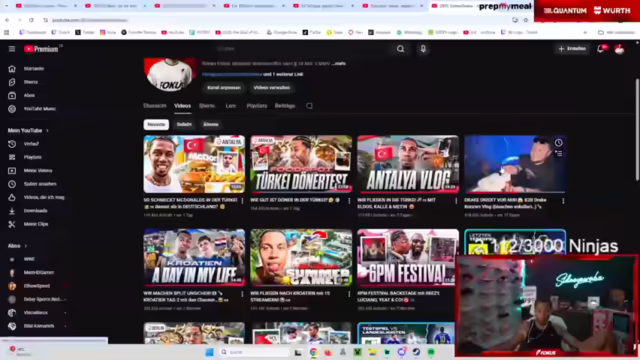Open Shorts from the sidebar
The height and width of the screenshot is (360, 640).
31,82
